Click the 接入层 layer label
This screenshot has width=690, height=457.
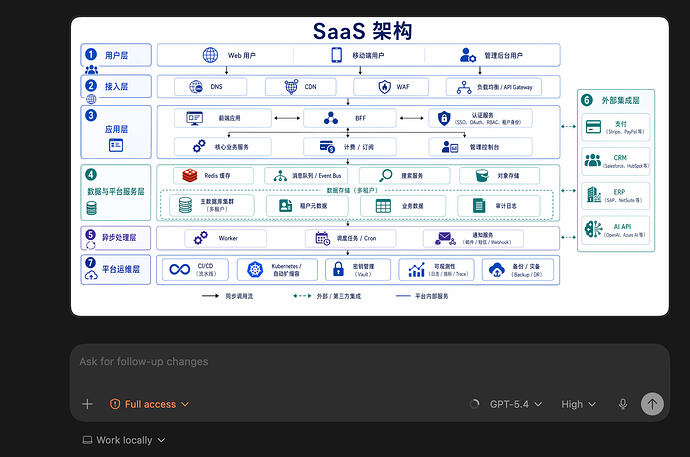[116, 87]
